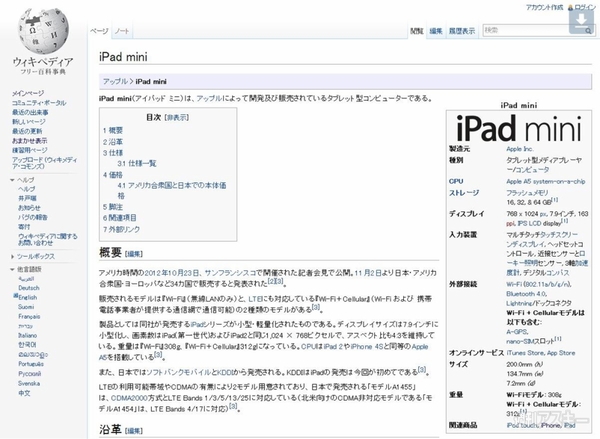
Task: Open the 履歴表示 tab
Action: click(462, 31)
